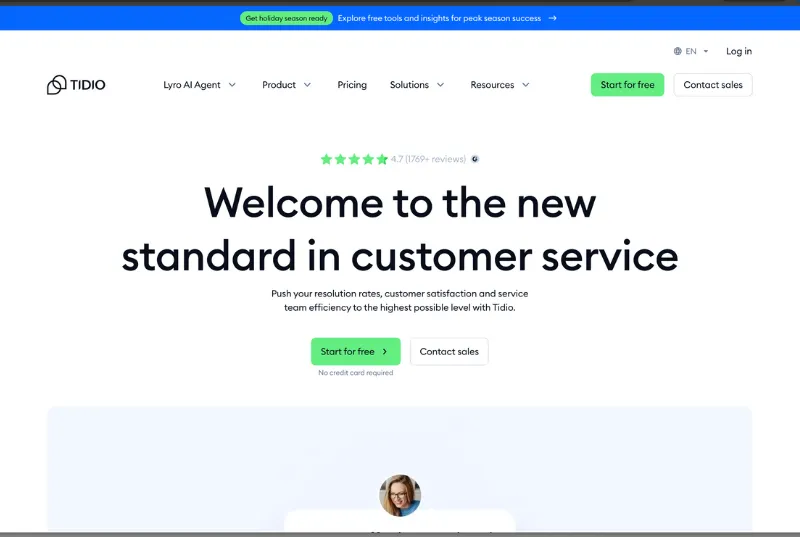This screenshot has width=800, height=537.
Task: Click the globe language icon
Action: pyautogui.click(x=677, y=51)
